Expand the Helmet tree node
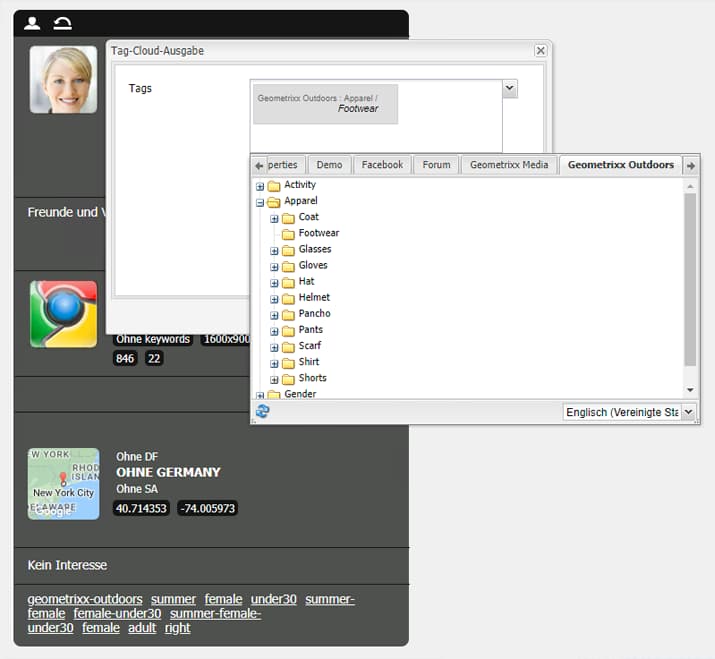Screen dimensions: 715x659 click(x=274, y=299)
